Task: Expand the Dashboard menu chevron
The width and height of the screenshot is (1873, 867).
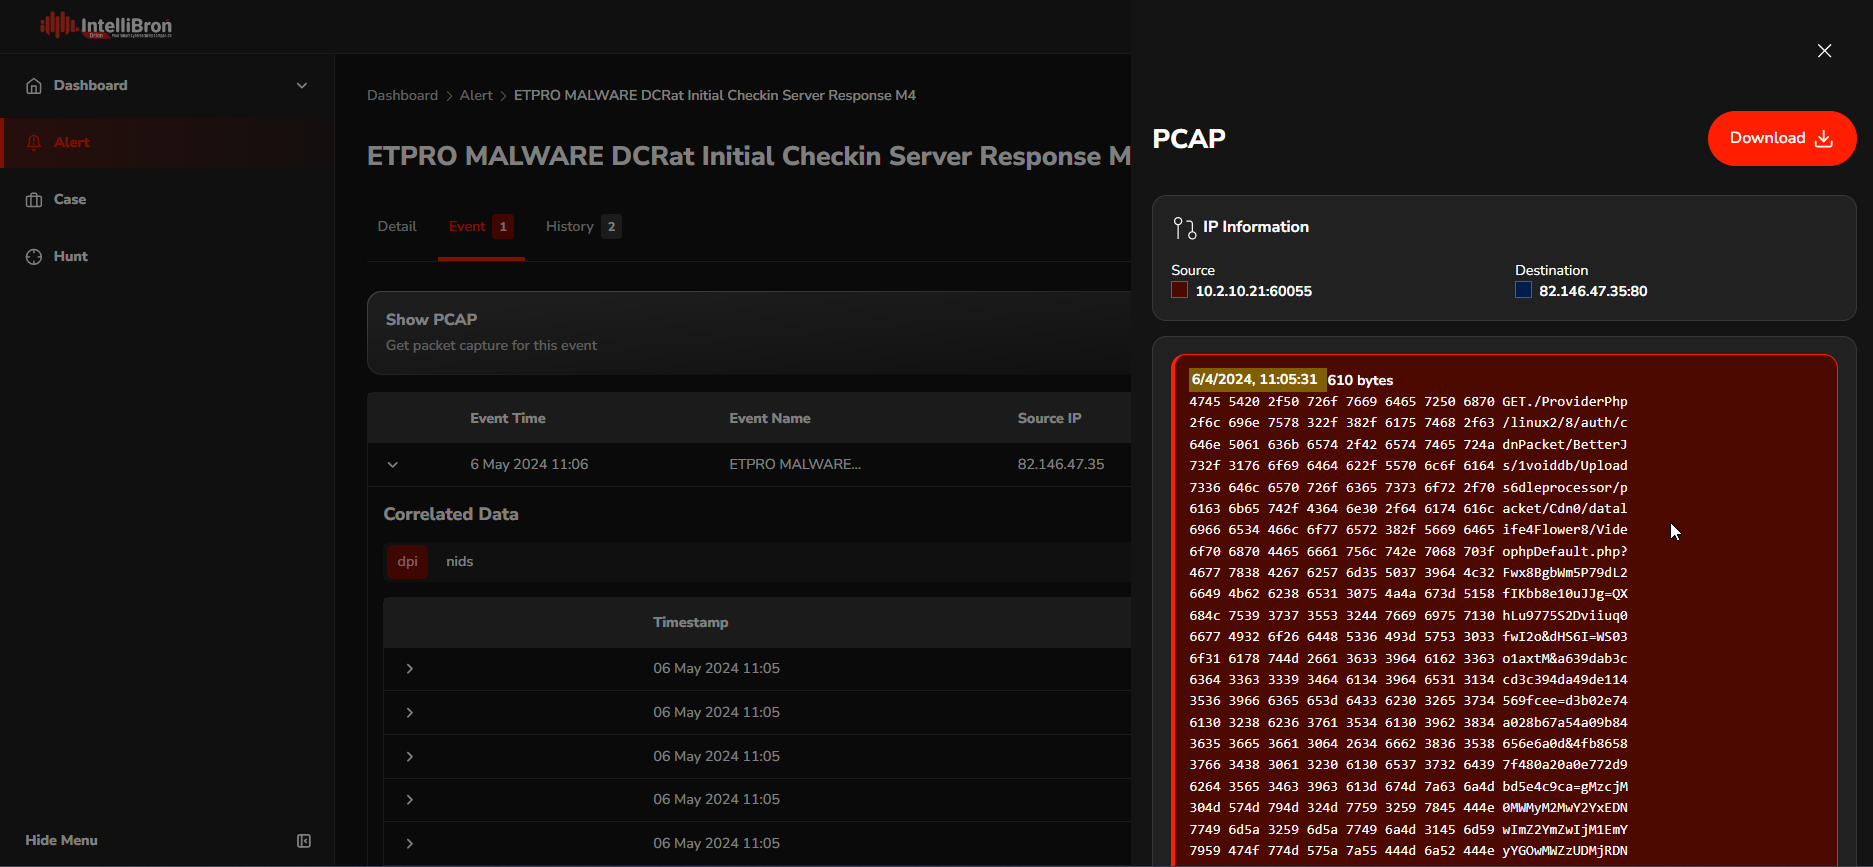Action: coord(302,86)
